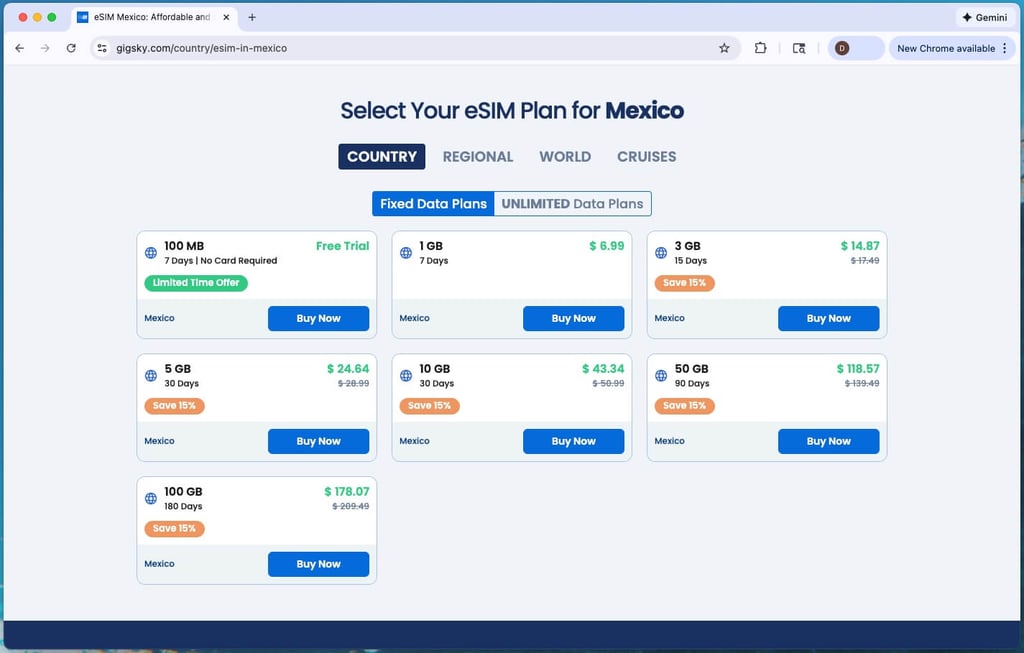Buy the 50 GB 90 Days plan
The height and width of the screenshot is (653, 1024).
pos(828,441)
